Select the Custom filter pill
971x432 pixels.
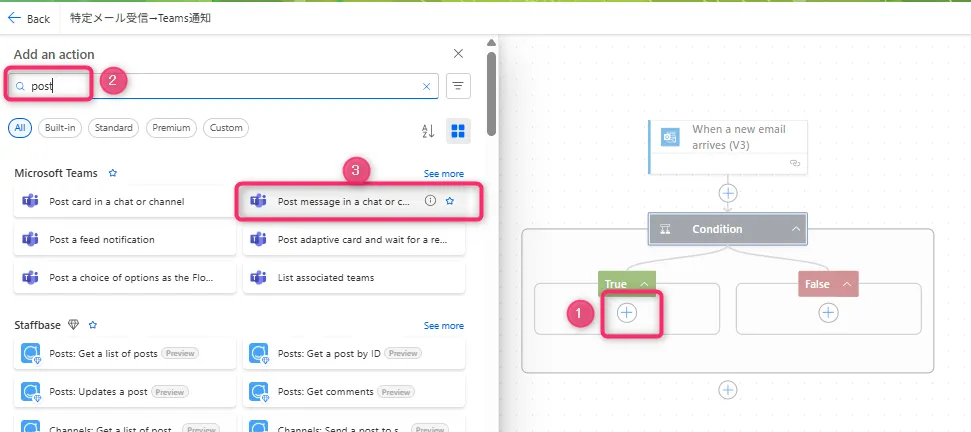[x=226, y=128]
